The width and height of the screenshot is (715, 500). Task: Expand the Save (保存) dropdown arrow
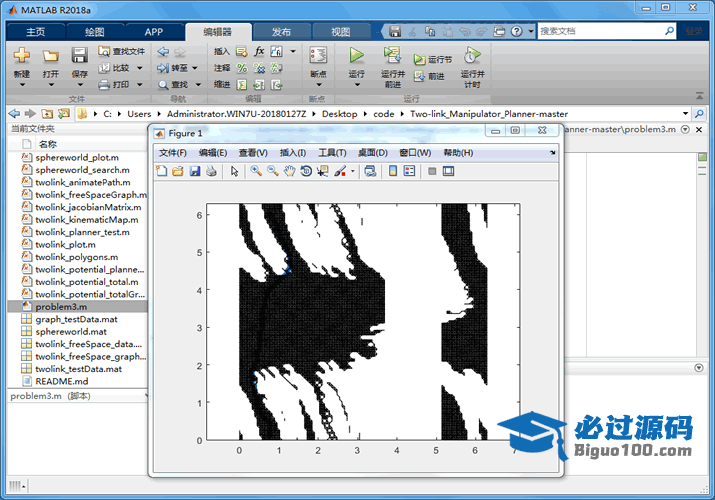point(80,85)
